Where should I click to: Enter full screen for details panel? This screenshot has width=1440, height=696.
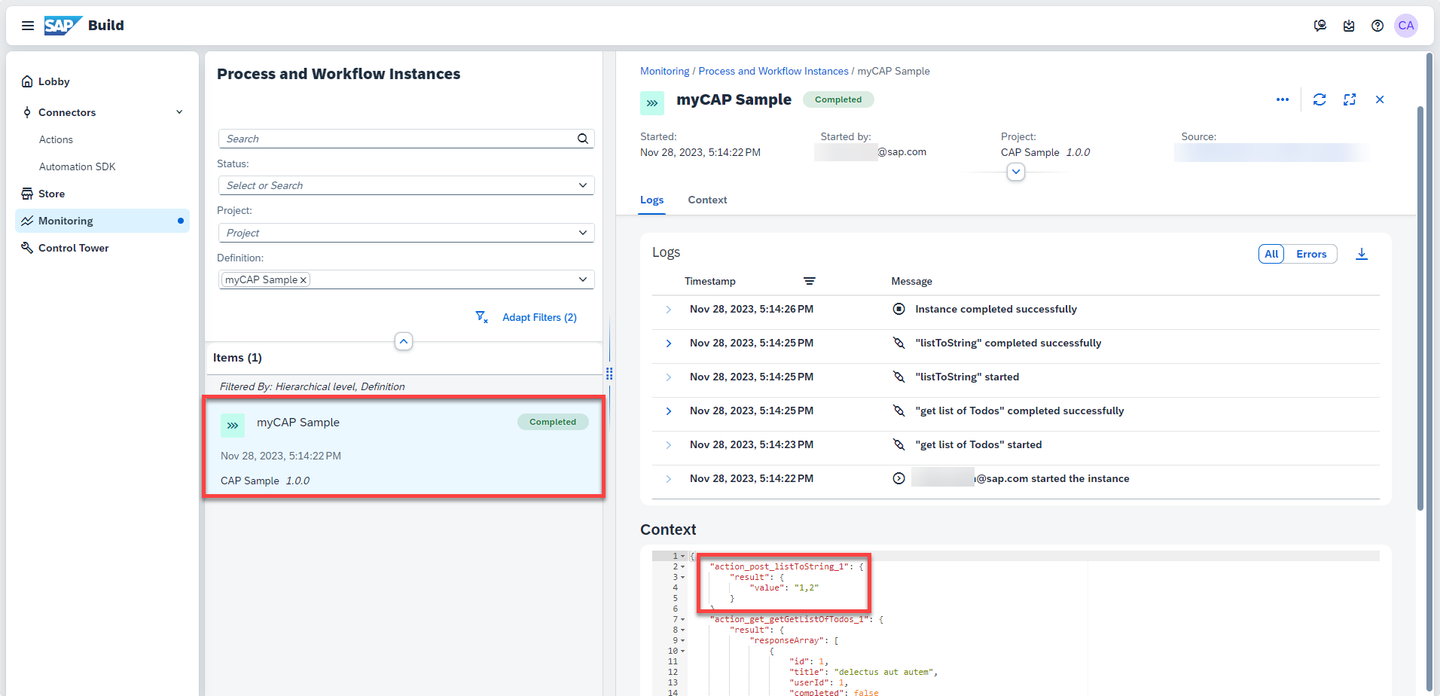(1350, 100)
